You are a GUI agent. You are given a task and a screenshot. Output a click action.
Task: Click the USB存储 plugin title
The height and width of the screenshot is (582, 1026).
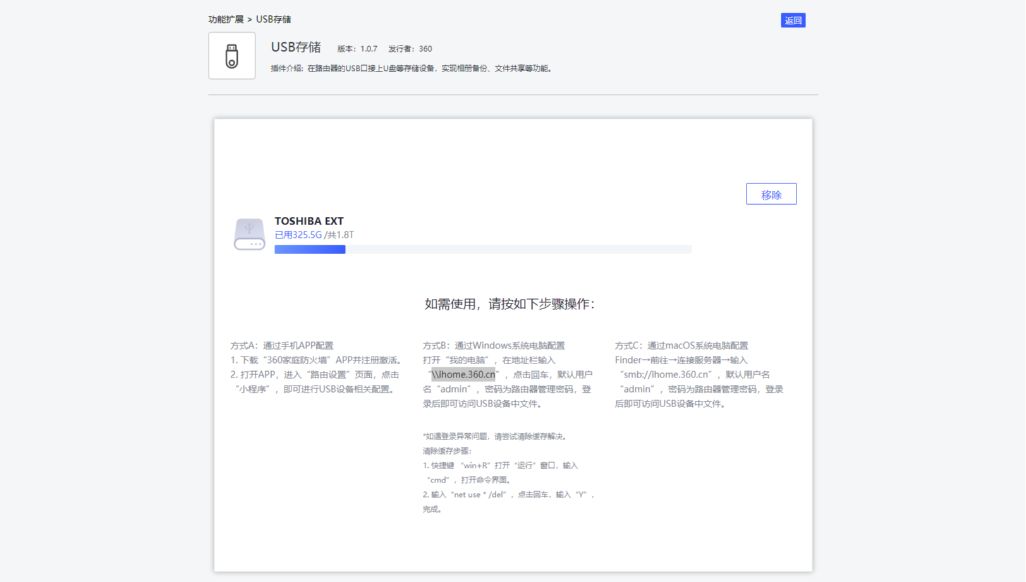click(296, 47)
